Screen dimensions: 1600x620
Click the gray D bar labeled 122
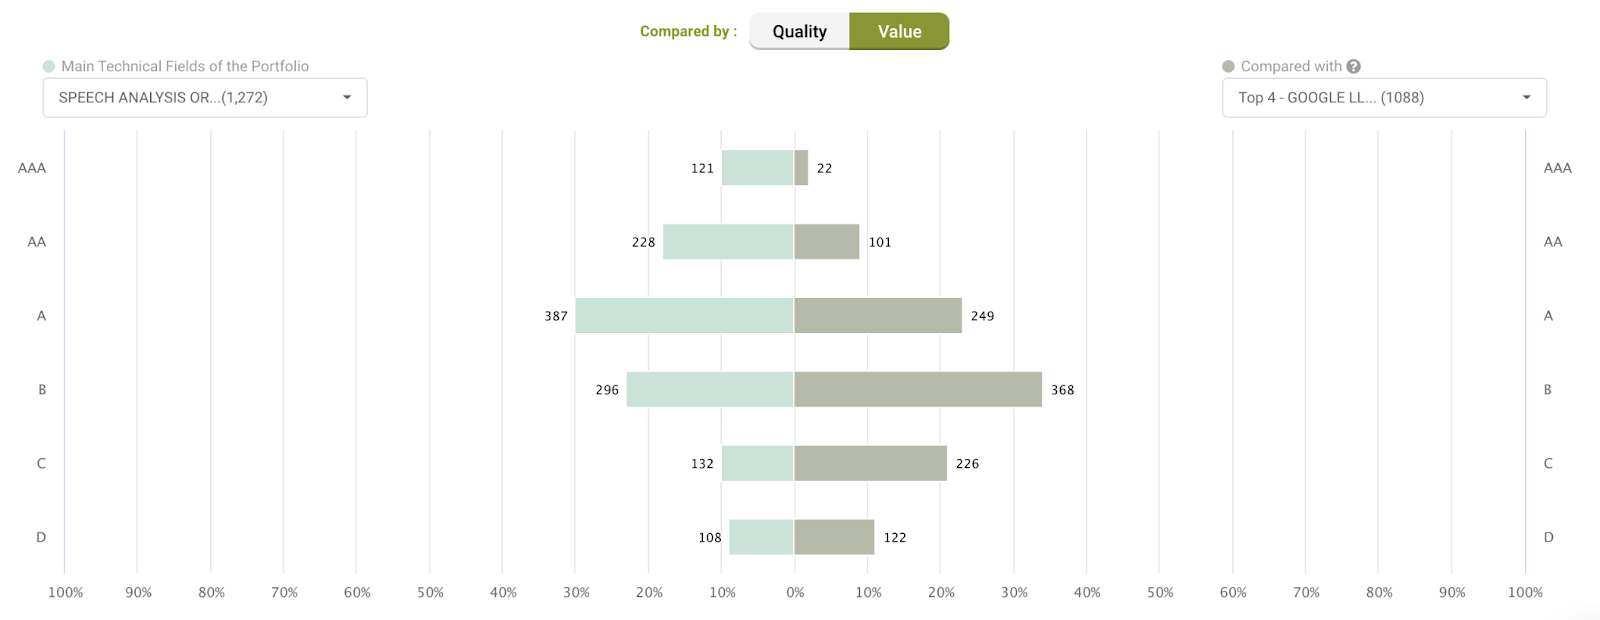834,537
